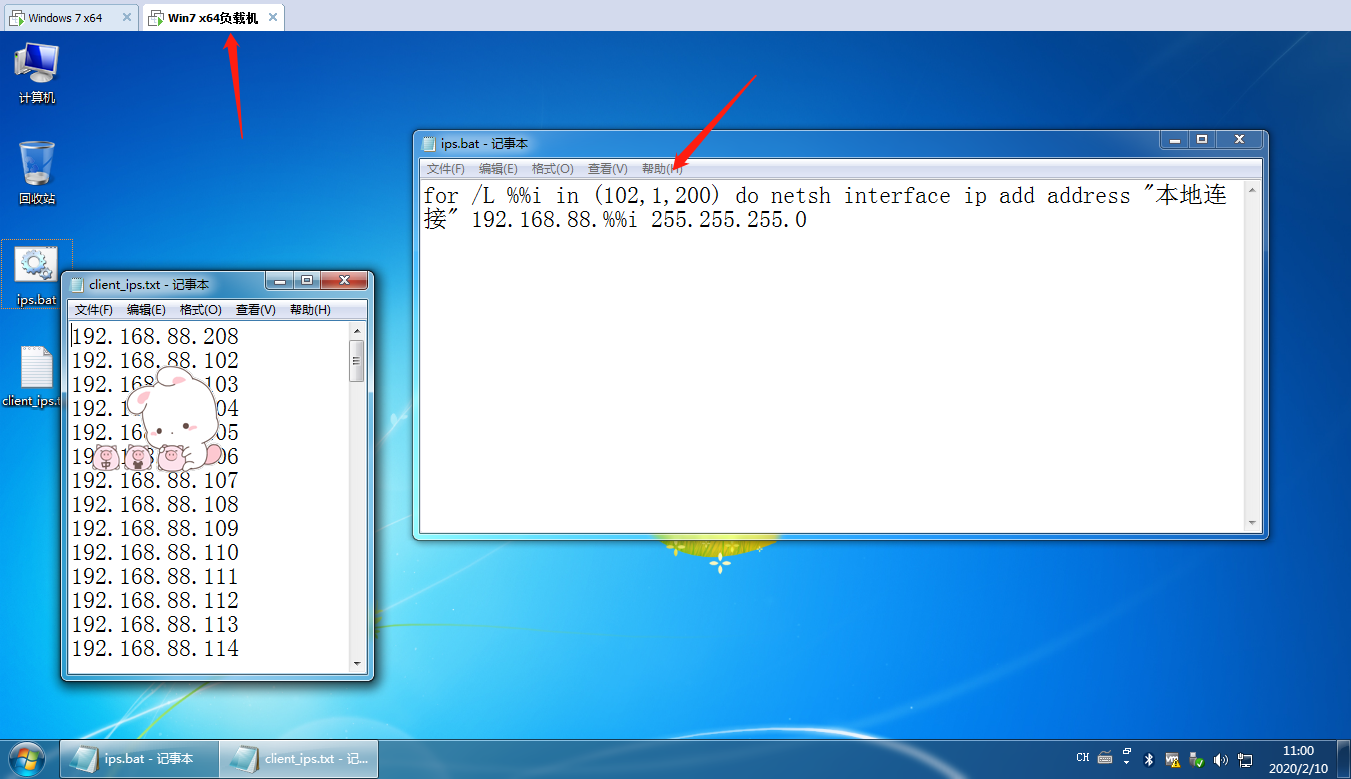
Task: Click the keyboard input method icon
Action: click(x=1105, y=758)
